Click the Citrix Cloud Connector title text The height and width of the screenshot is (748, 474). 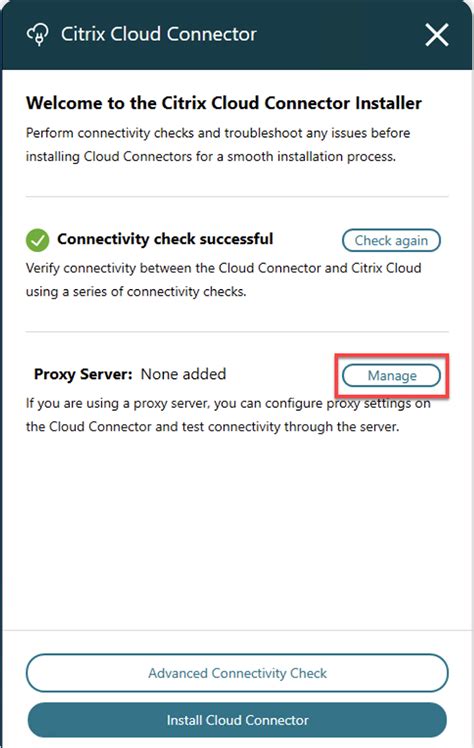point(158,34)
